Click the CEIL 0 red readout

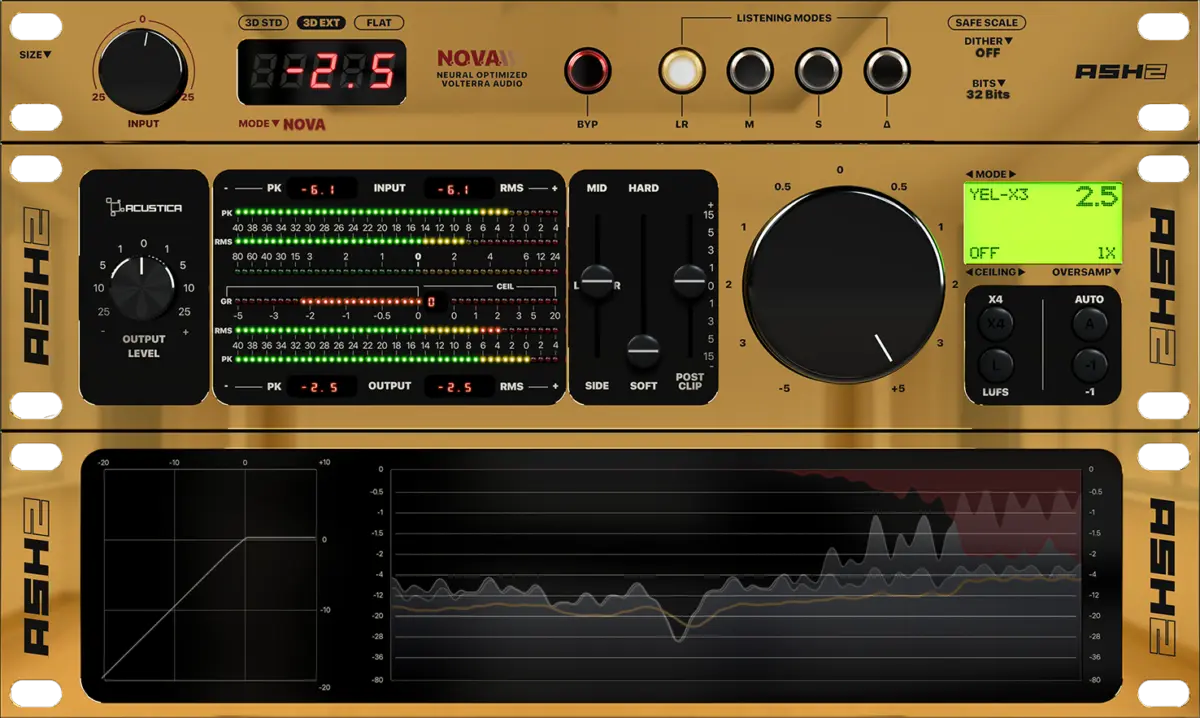[431, 301]
